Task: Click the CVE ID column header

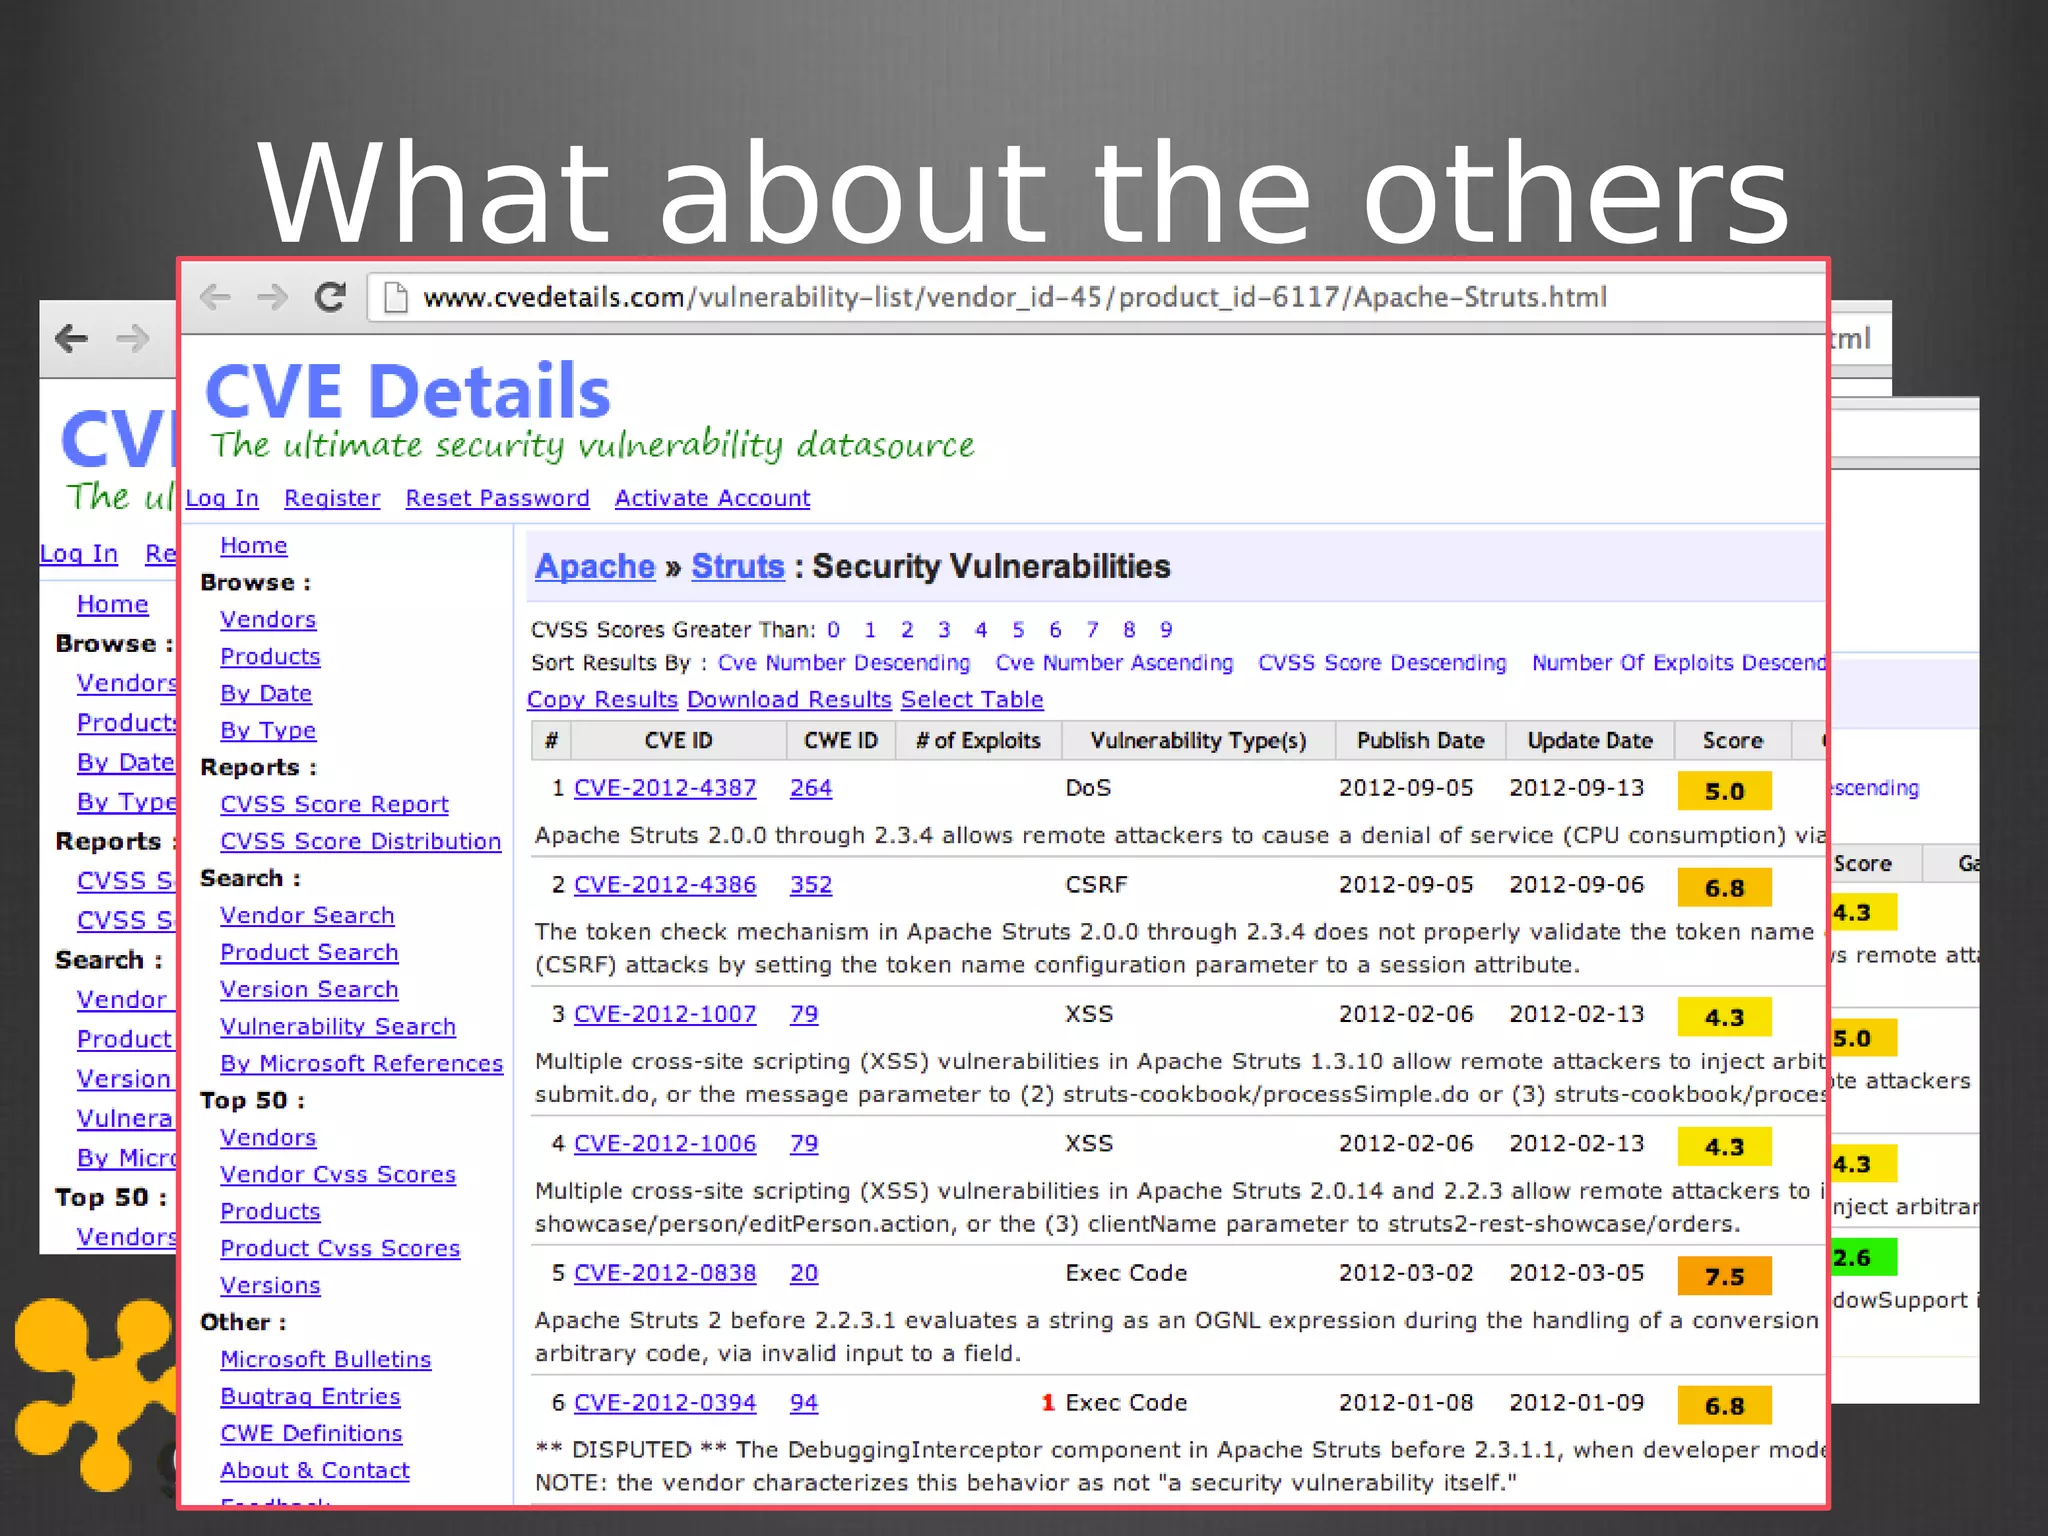Action: point(678,741)
